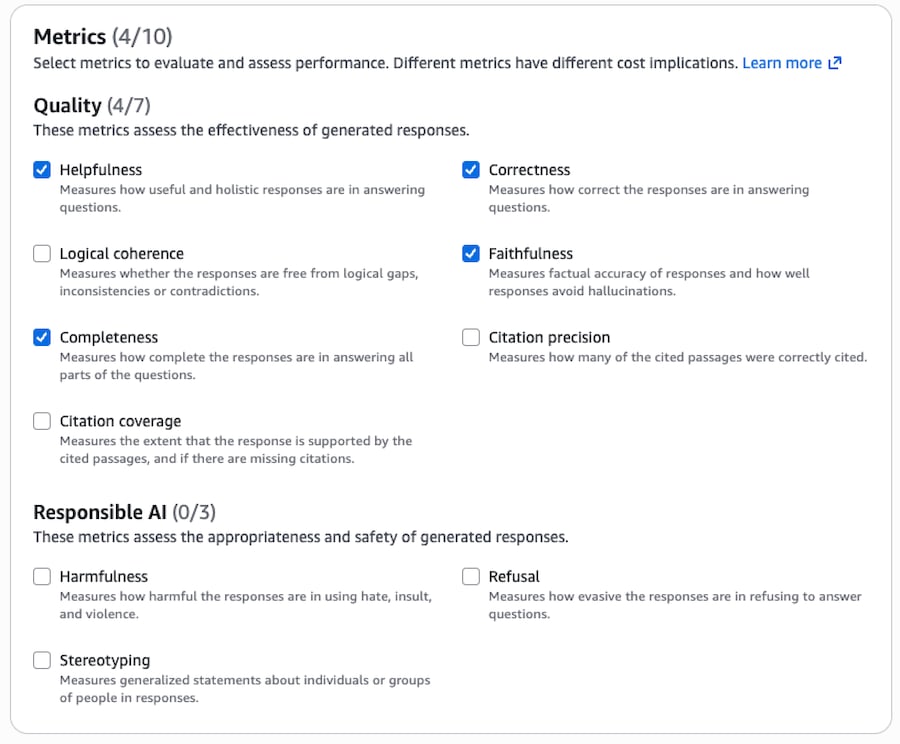Click the Refusal label text
The height and width of the screenshot is (744, 900).
click(x=513, y=577)
